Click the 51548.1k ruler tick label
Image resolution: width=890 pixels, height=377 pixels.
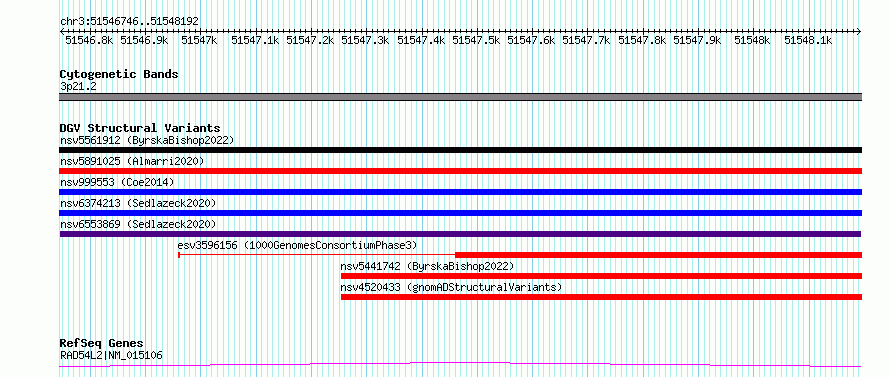pyautogui.click(x=808, y=40)
